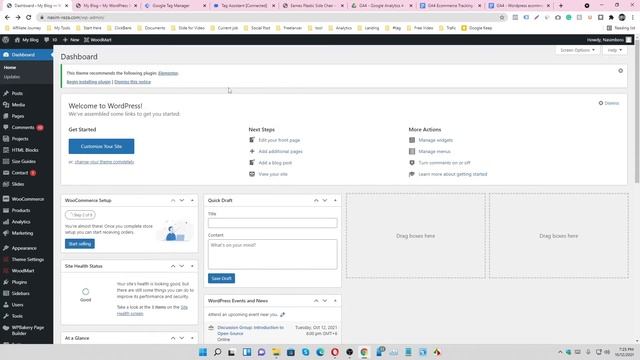Click the Analytics sidebar icon
This screenshot has height=360, width=640.
[x=6, y=222]
